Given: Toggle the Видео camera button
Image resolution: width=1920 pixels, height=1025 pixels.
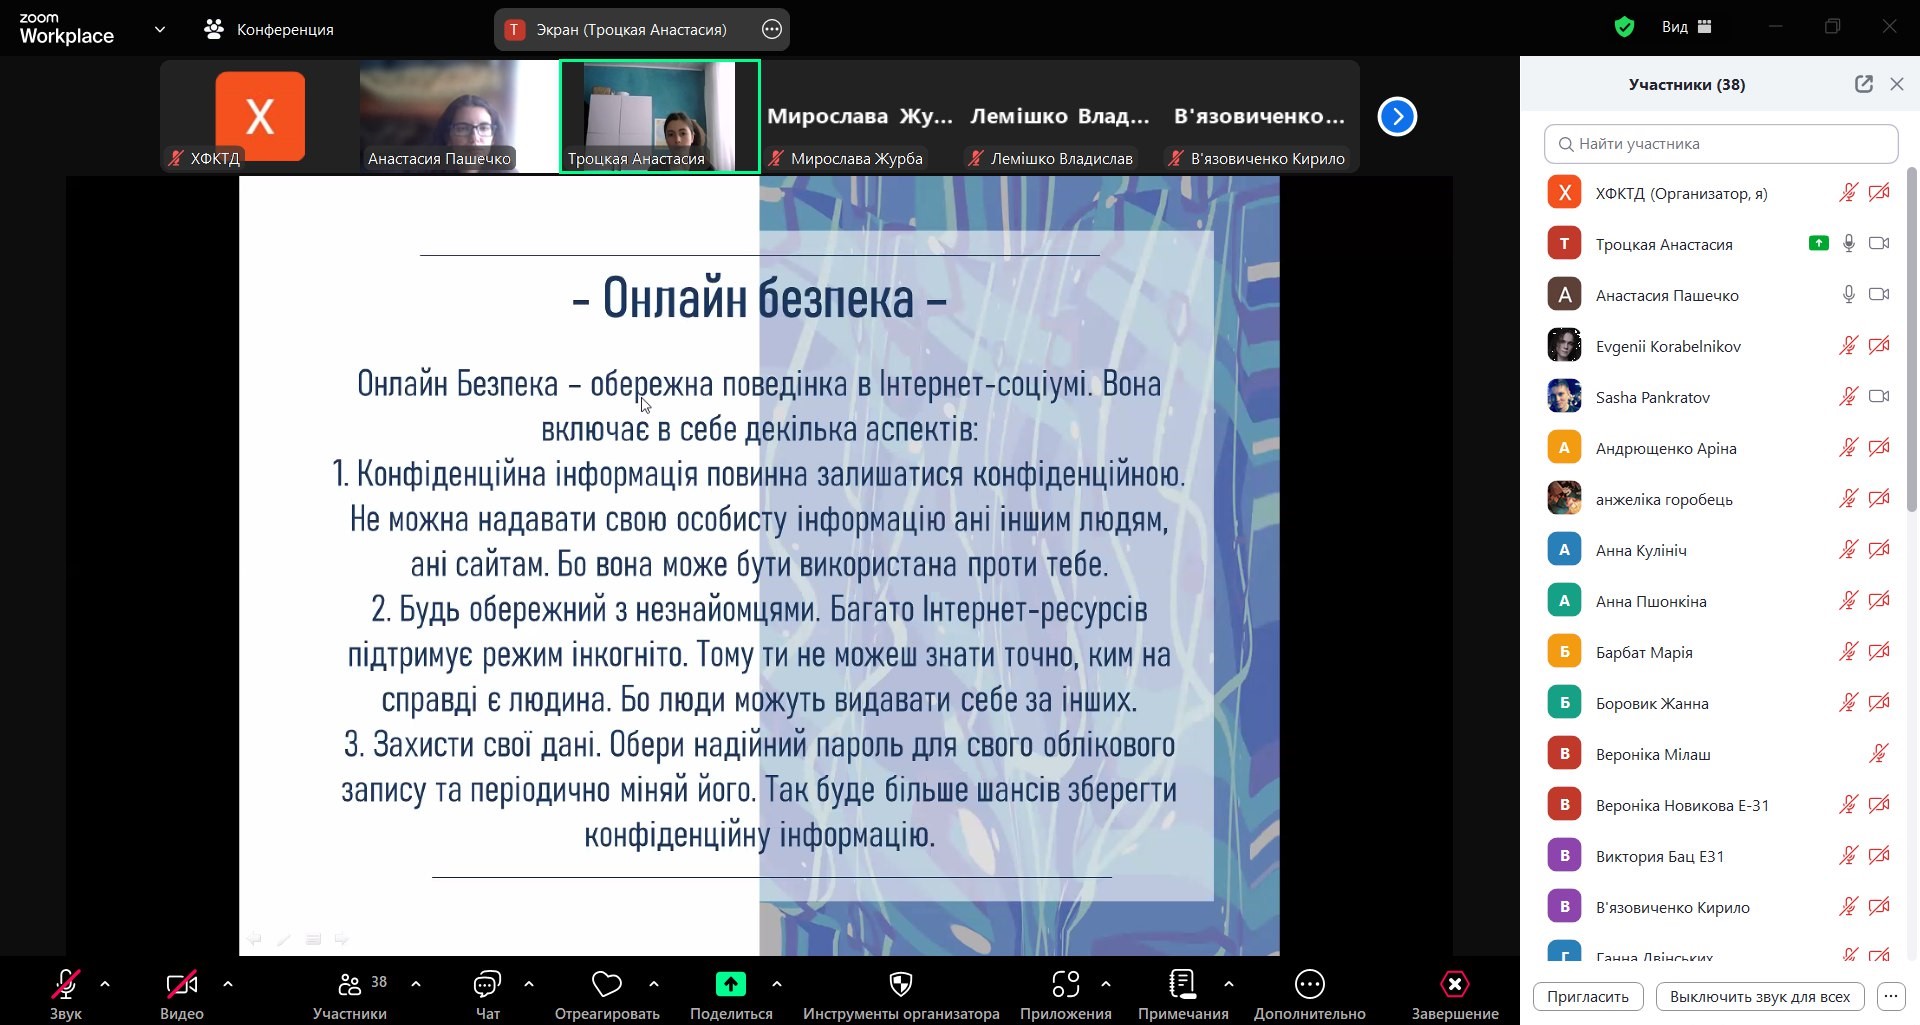Looking at the screenshot, I should 181,986.
